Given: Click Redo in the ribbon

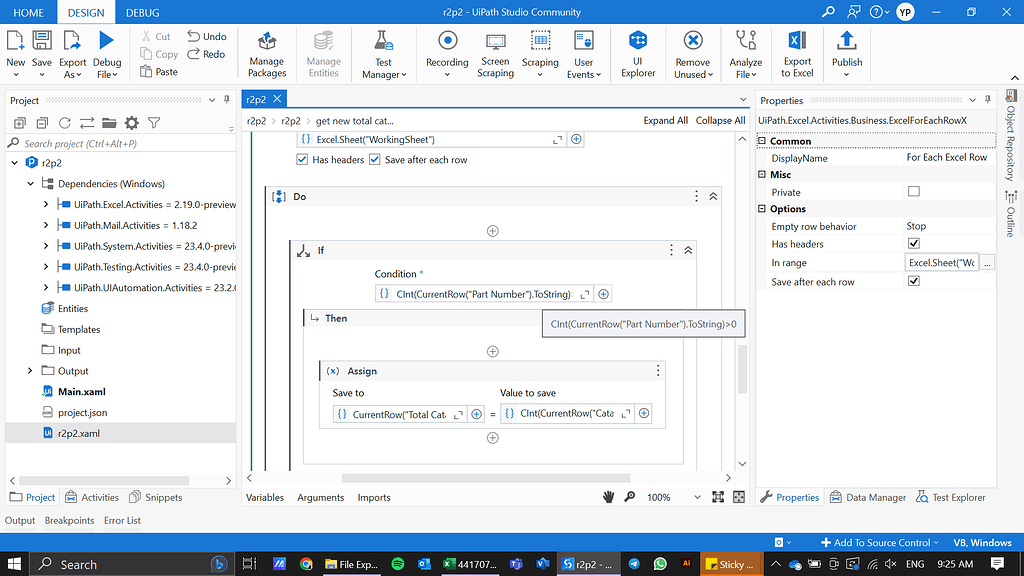Looking at the screenshot, I should [206, 54].
